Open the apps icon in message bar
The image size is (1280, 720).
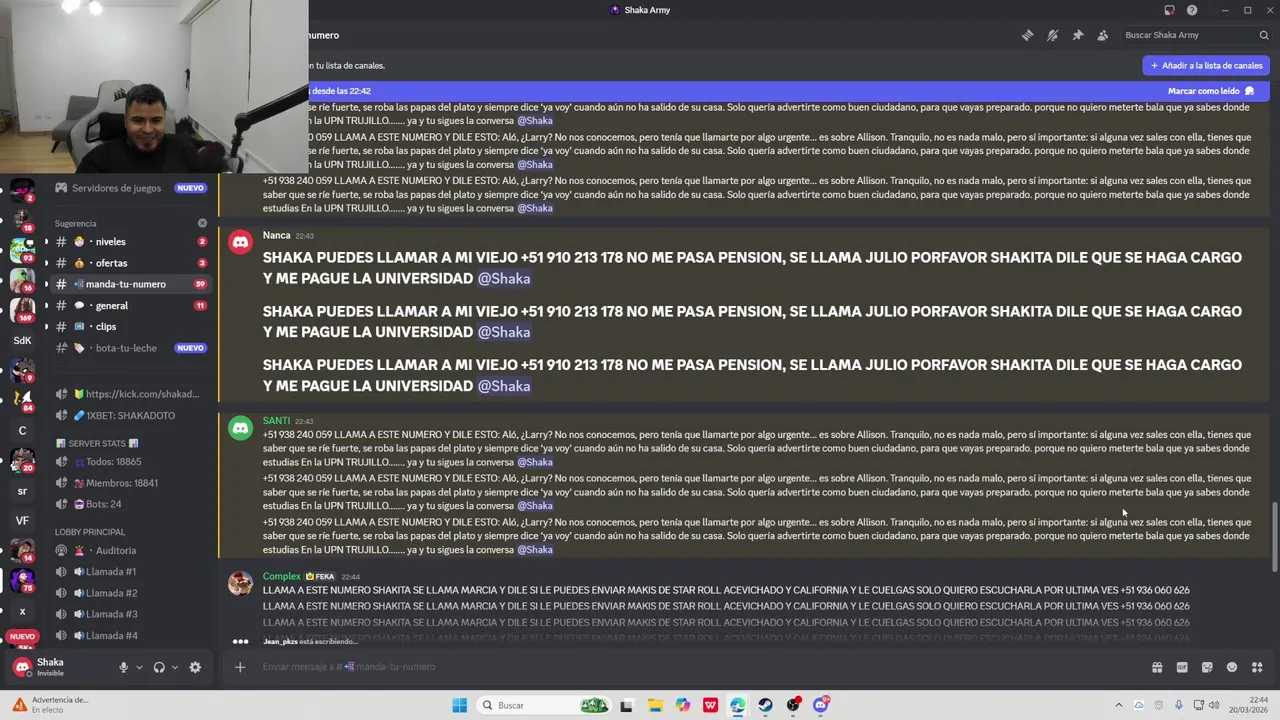click(1257, 667)
